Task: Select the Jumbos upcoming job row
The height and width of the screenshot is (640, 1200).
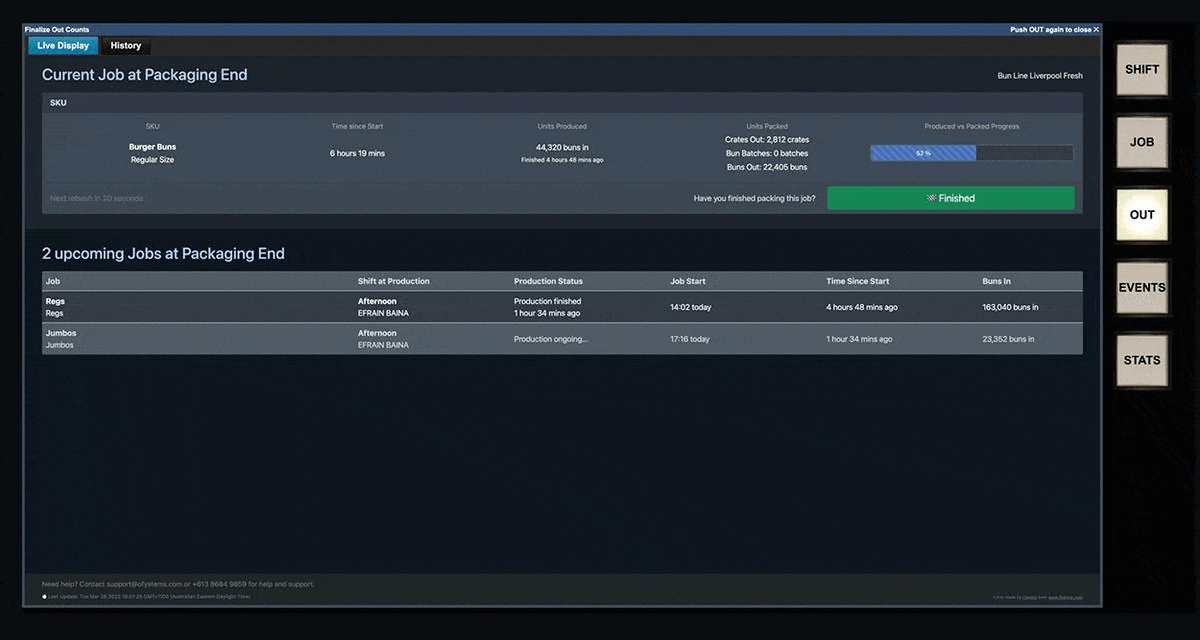Action: coord(560,338)
